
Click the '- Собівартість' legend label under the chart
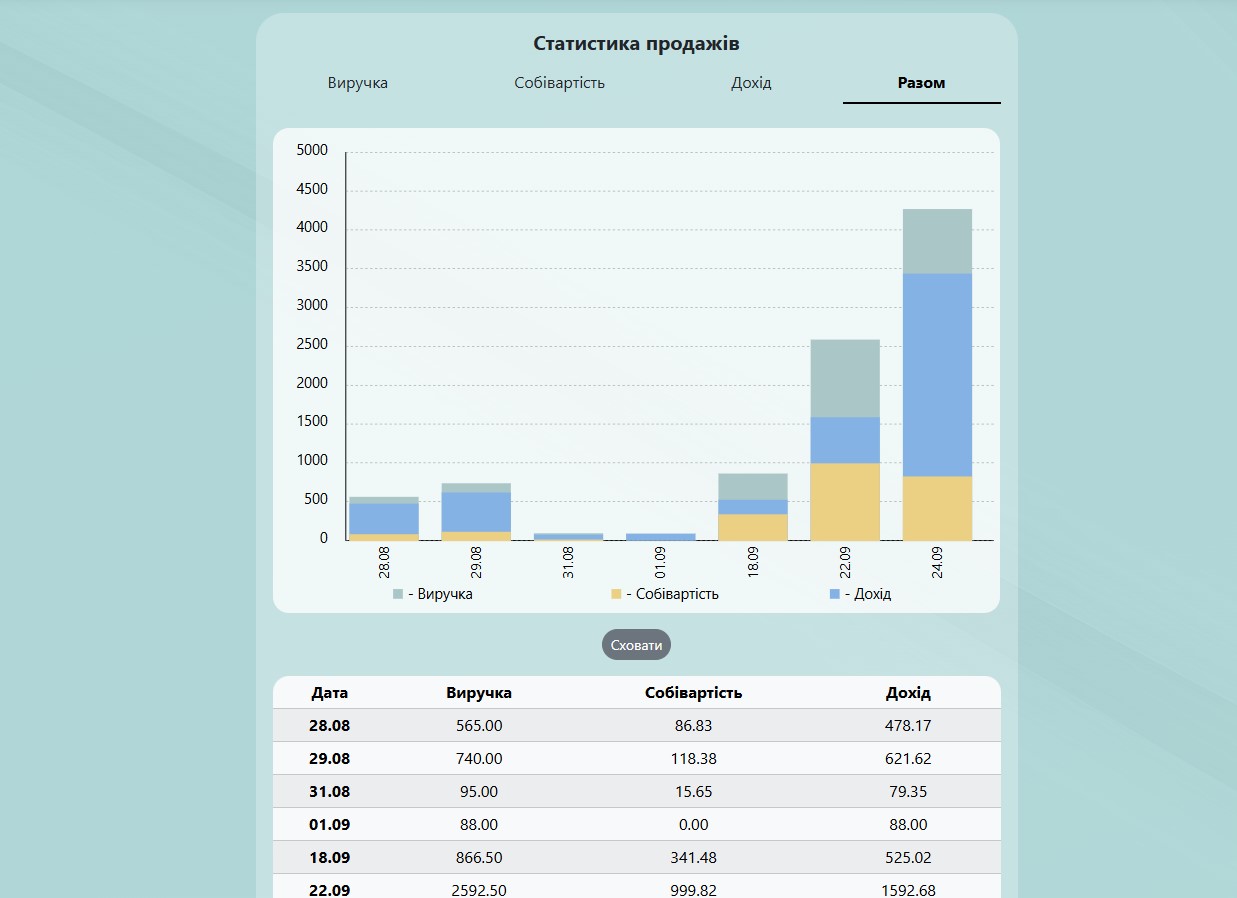672,594
